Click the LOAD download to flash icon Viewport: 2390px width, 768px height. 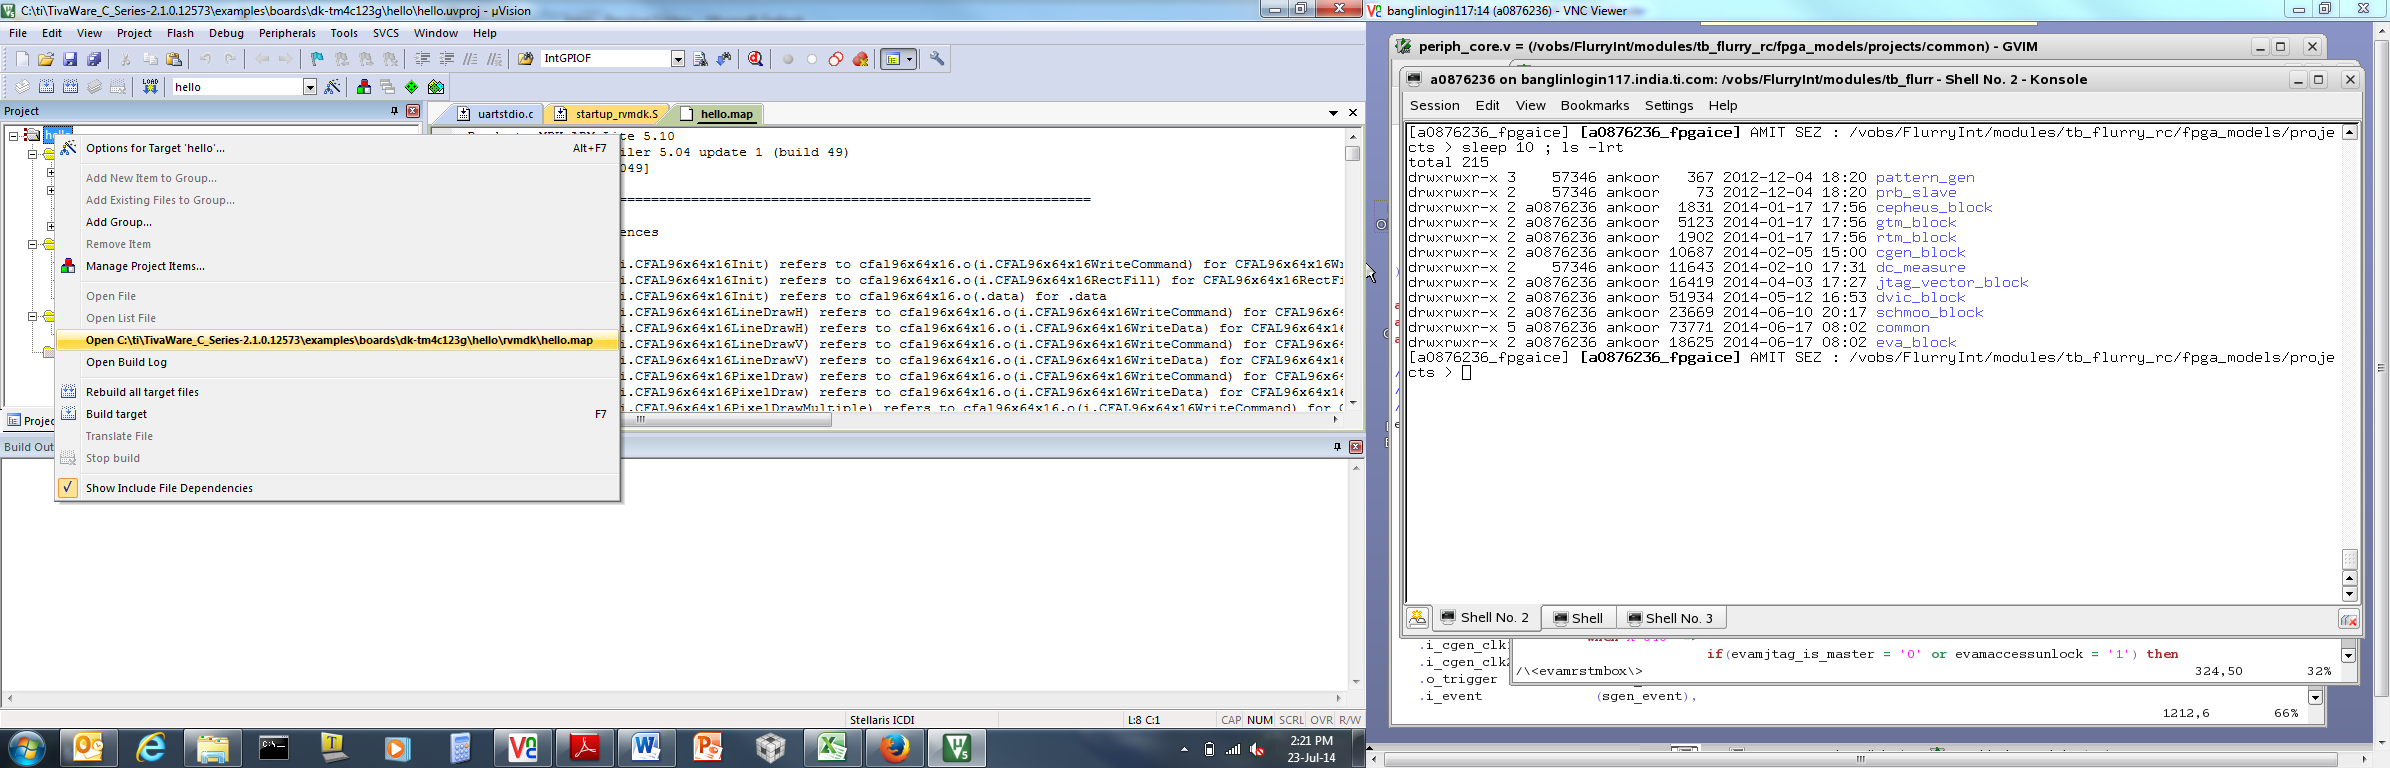click(x=150, y=87)
